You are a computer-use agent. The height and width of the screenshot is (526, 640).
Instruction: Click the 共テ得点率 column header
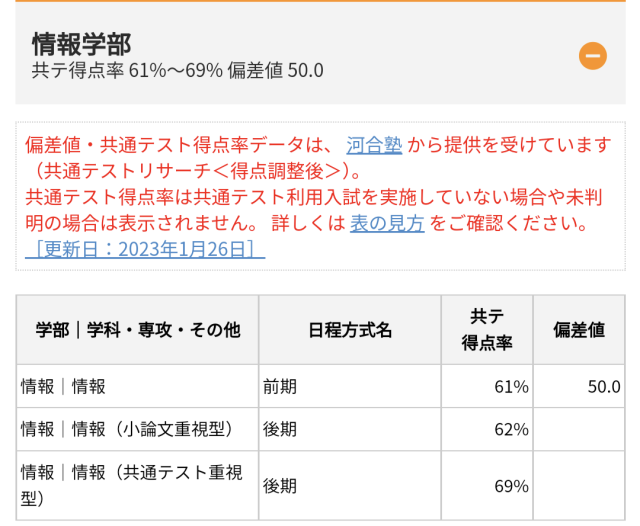(492, 330)
